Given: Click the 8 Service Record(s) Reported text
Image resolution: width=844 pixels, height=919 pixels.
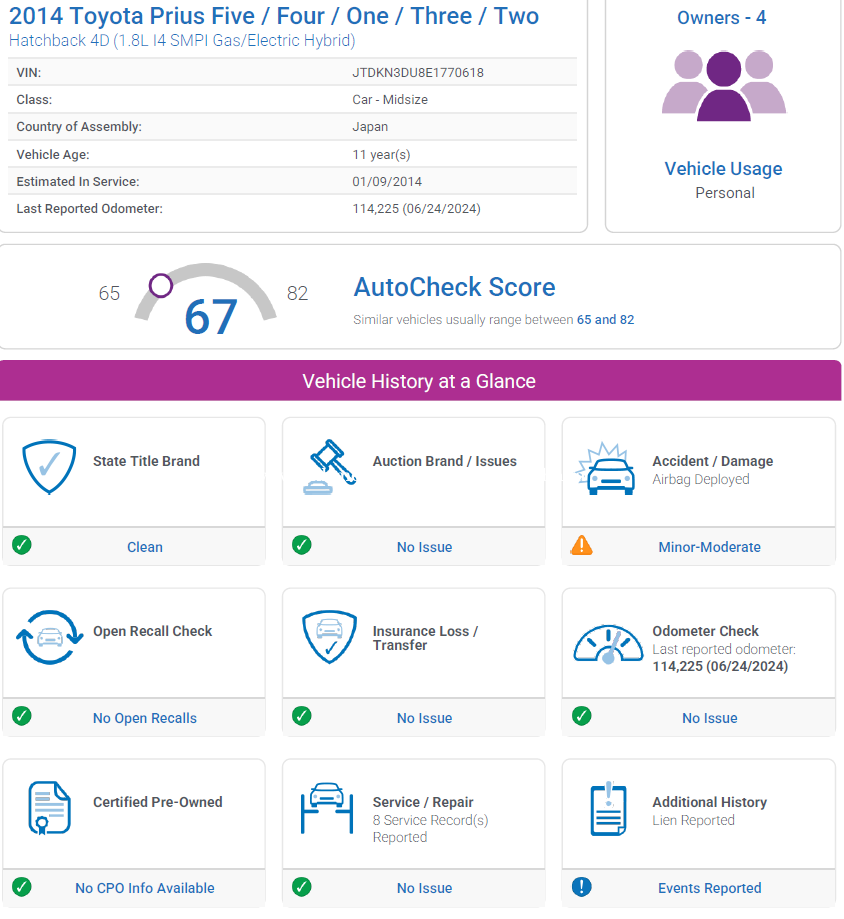Looking at the screenshot, I should pos(430,828).
